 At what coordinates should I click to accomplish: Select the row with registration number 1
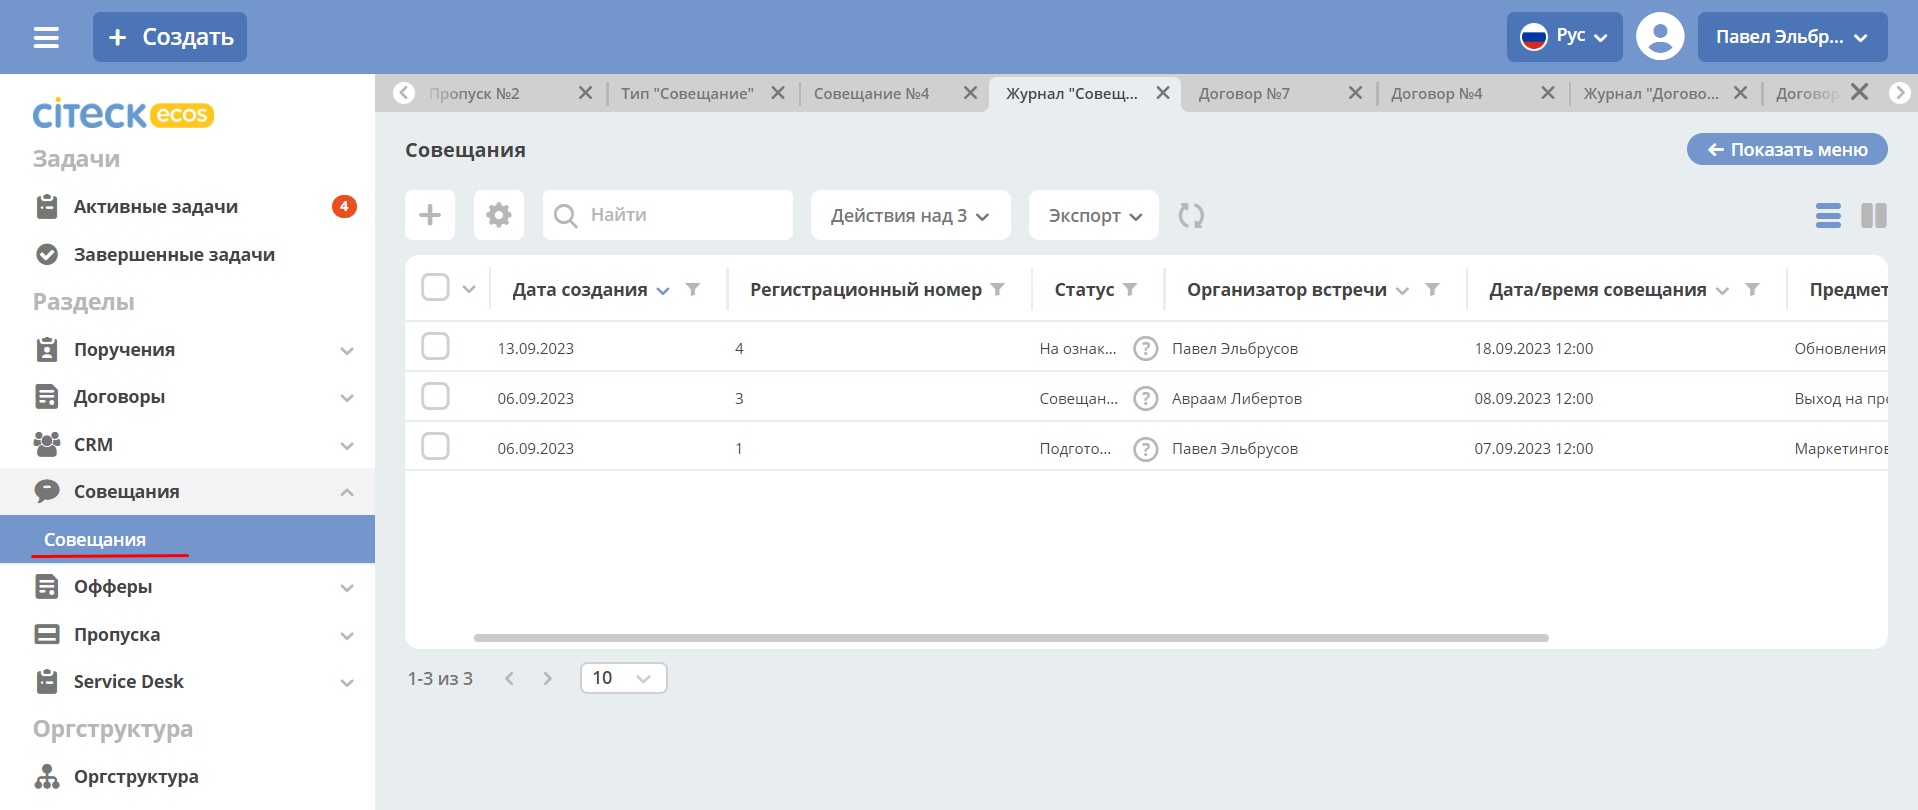click(x=435, y=446)
